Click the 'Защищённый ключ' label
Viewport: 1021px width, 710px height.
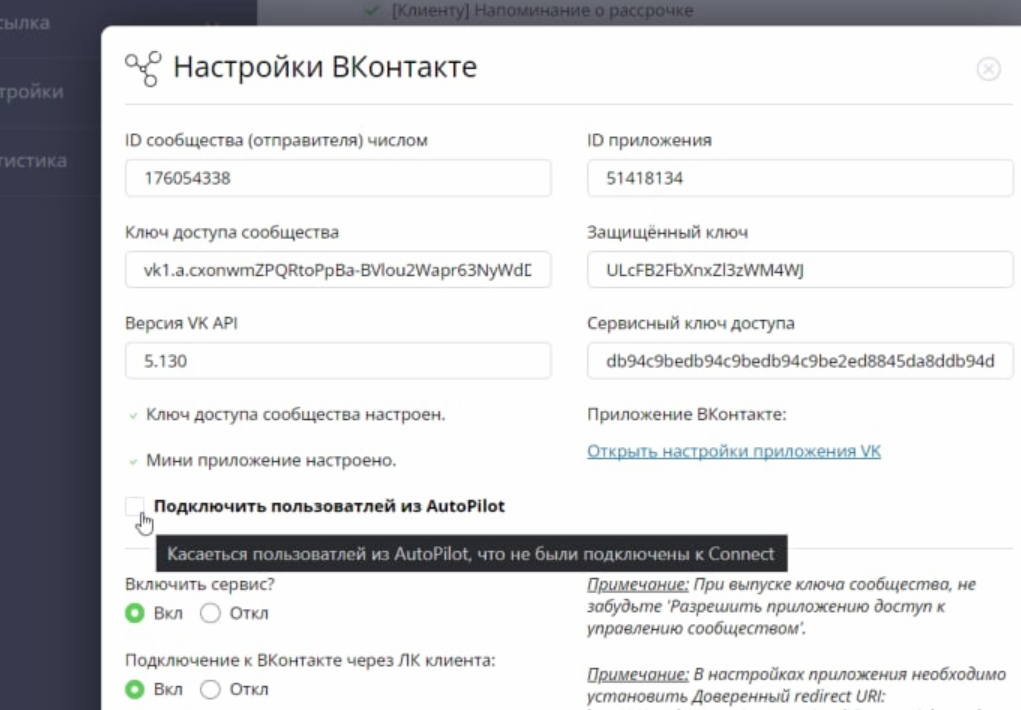click(x=667, y=232)
